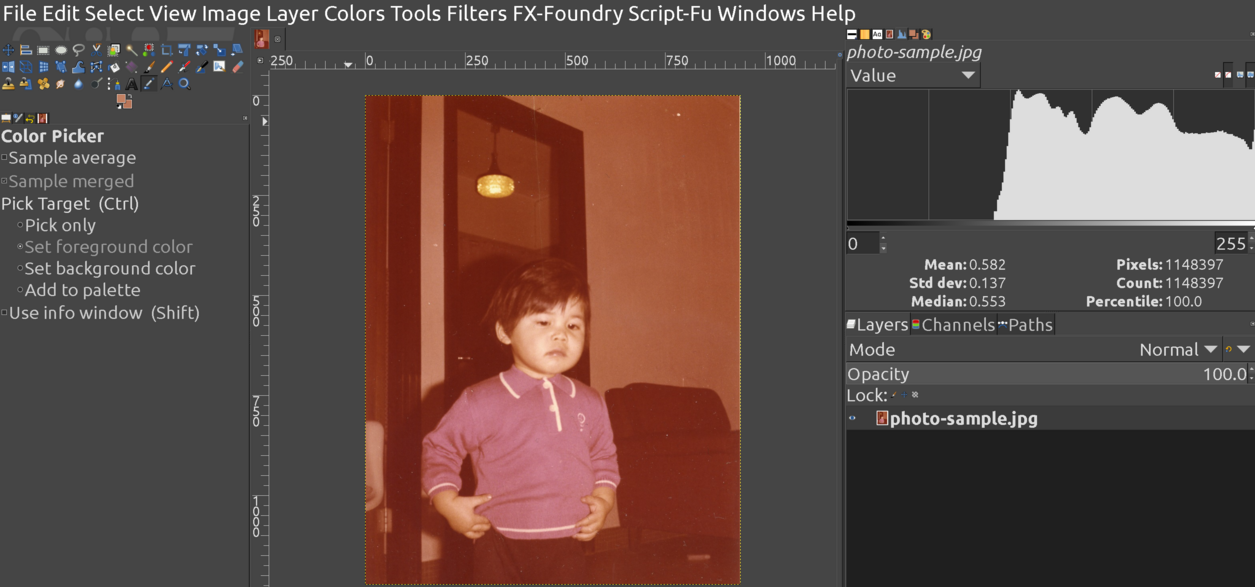Open the File menu
This screenshot has width=1255, height=587.
(20, 14)
